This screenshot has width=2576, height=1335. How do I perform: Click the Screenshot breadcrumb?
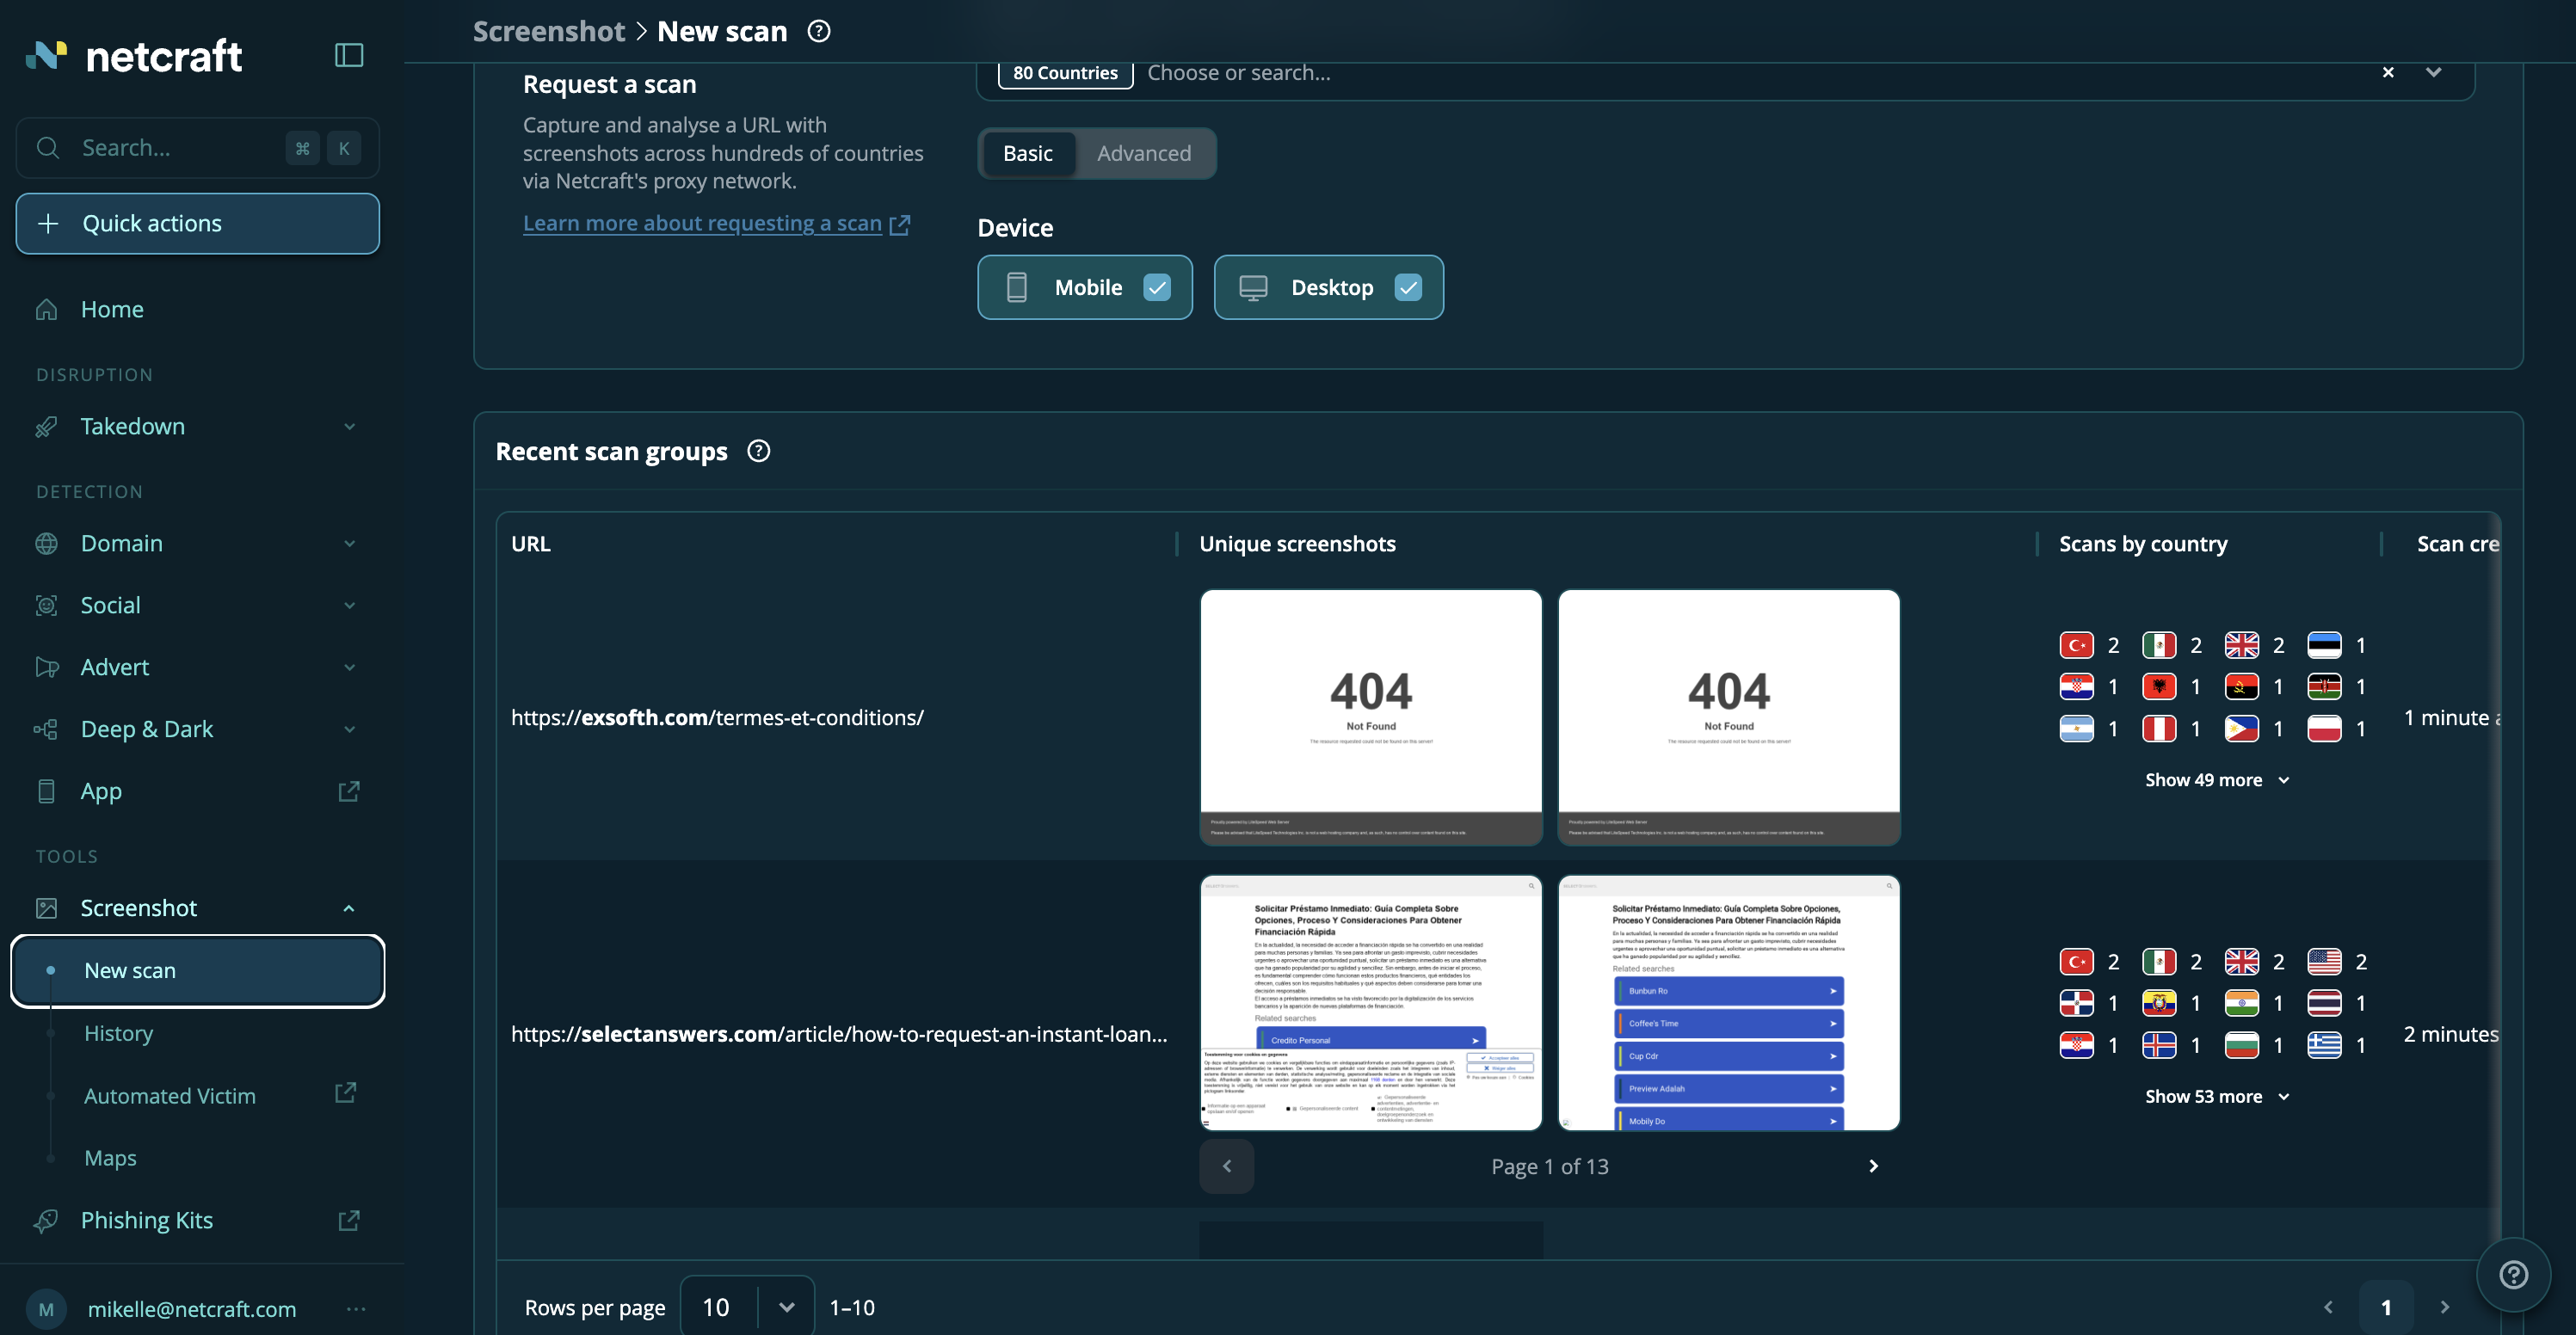(x=549, y=31)
